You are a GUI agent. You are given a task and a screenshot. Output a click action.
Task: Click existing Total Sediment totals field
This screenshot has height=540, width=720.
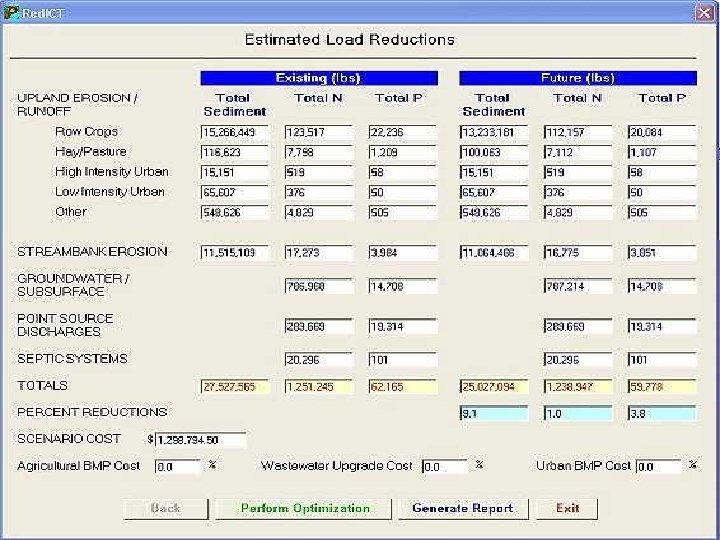click(x=234, y=386)
